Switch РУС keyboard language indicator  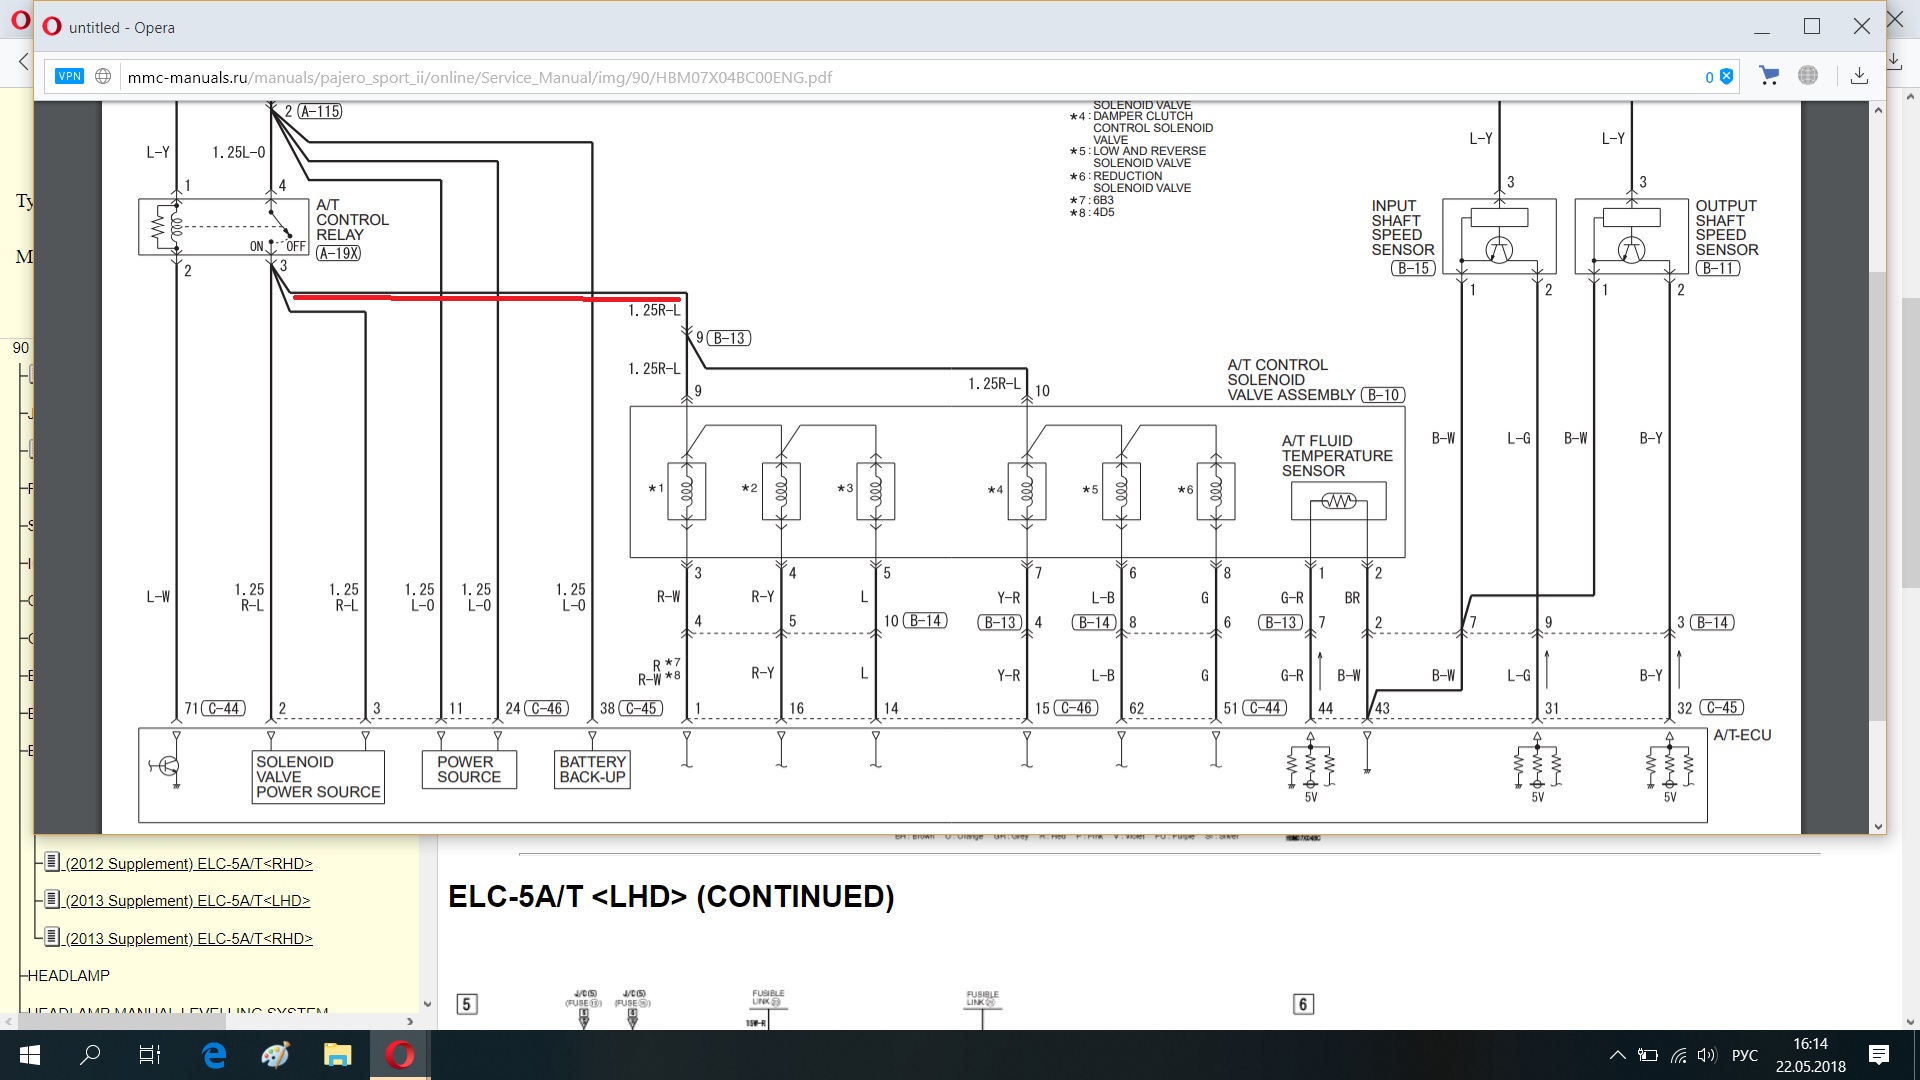(1744, 1055)
